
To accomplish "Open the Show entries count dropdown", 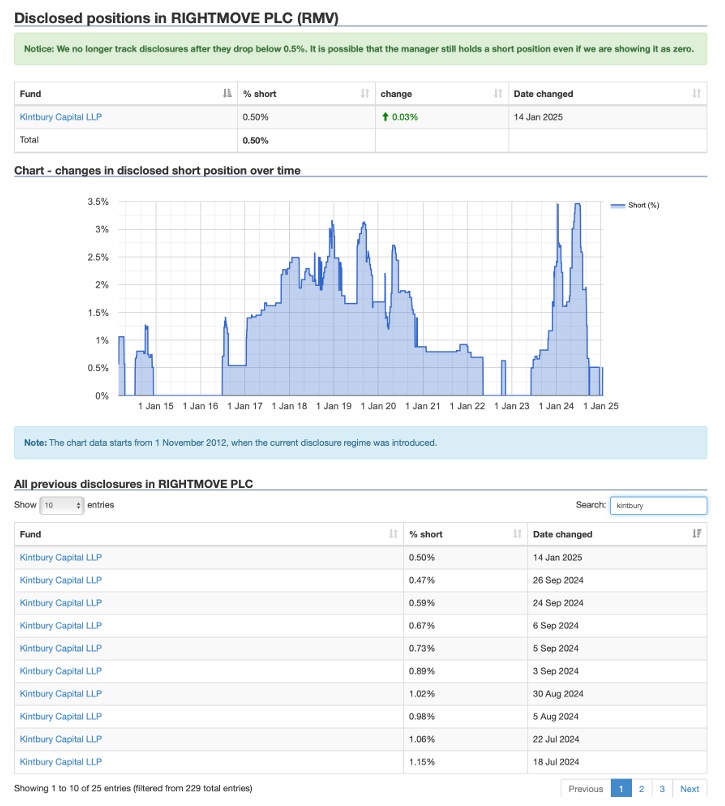I will coord(62,505).
